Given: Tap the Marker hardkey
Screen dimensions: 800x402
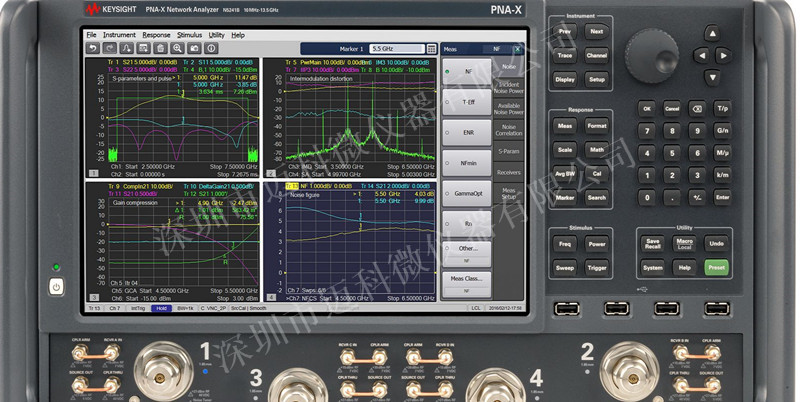Looking at the screenshot, I should 564,198.
